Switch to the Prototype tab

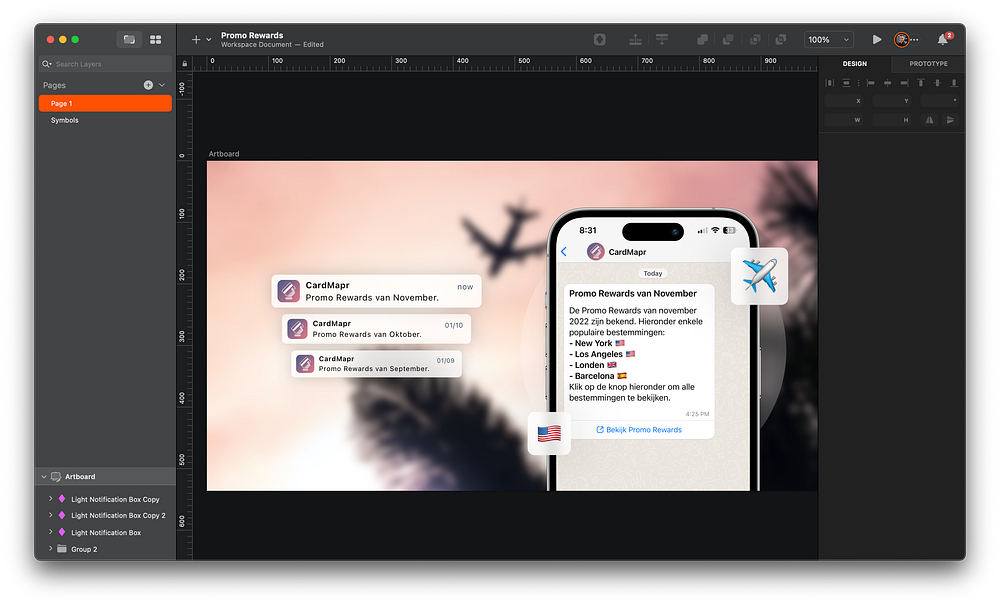point(928,64)
